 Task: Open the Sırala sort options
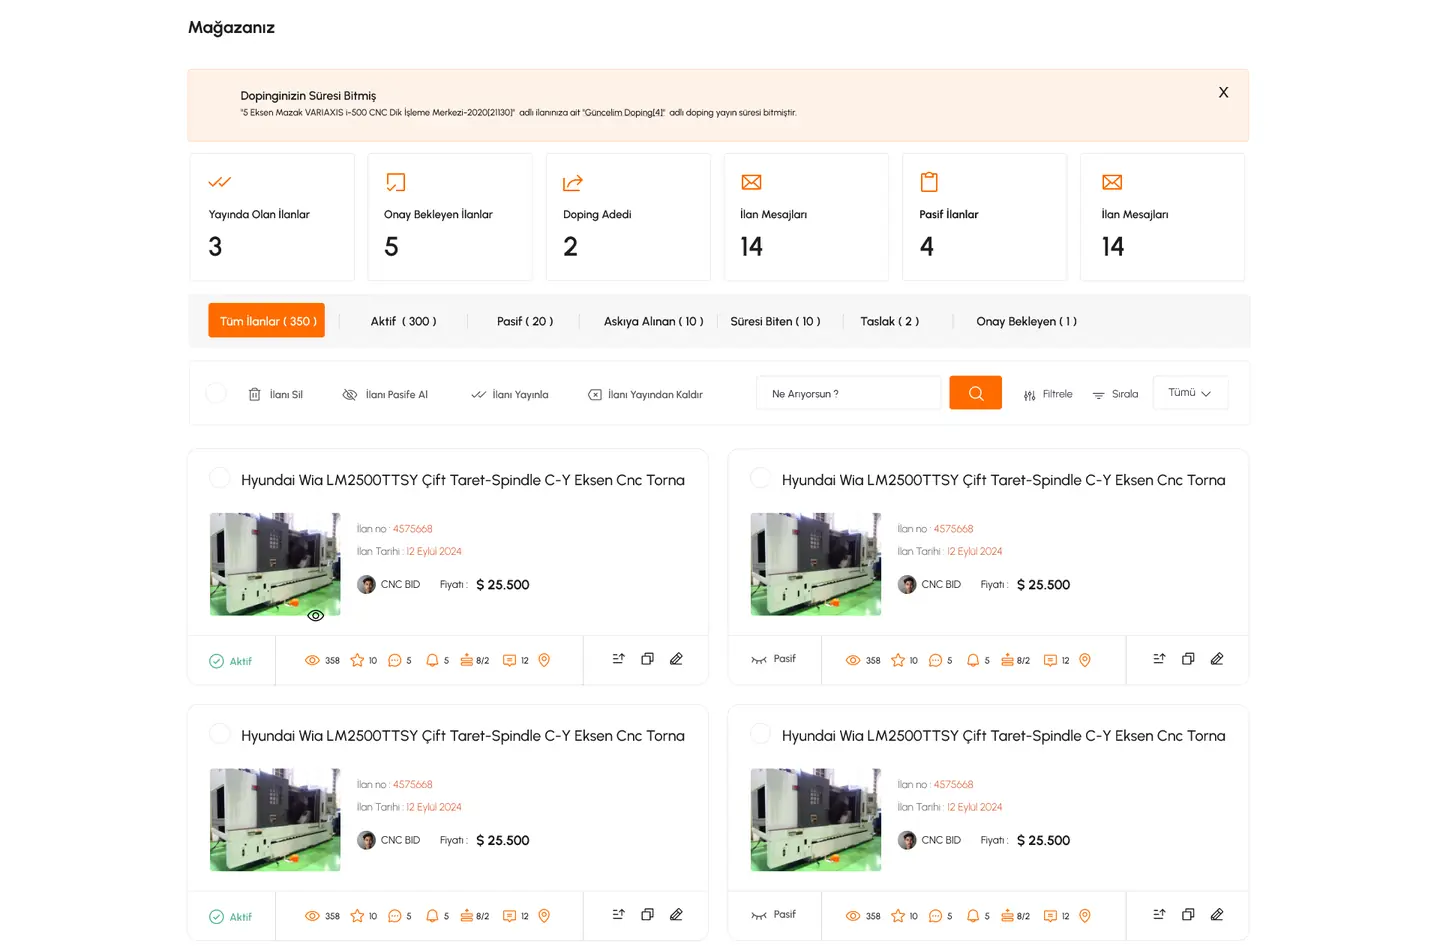click(1115, 394)
